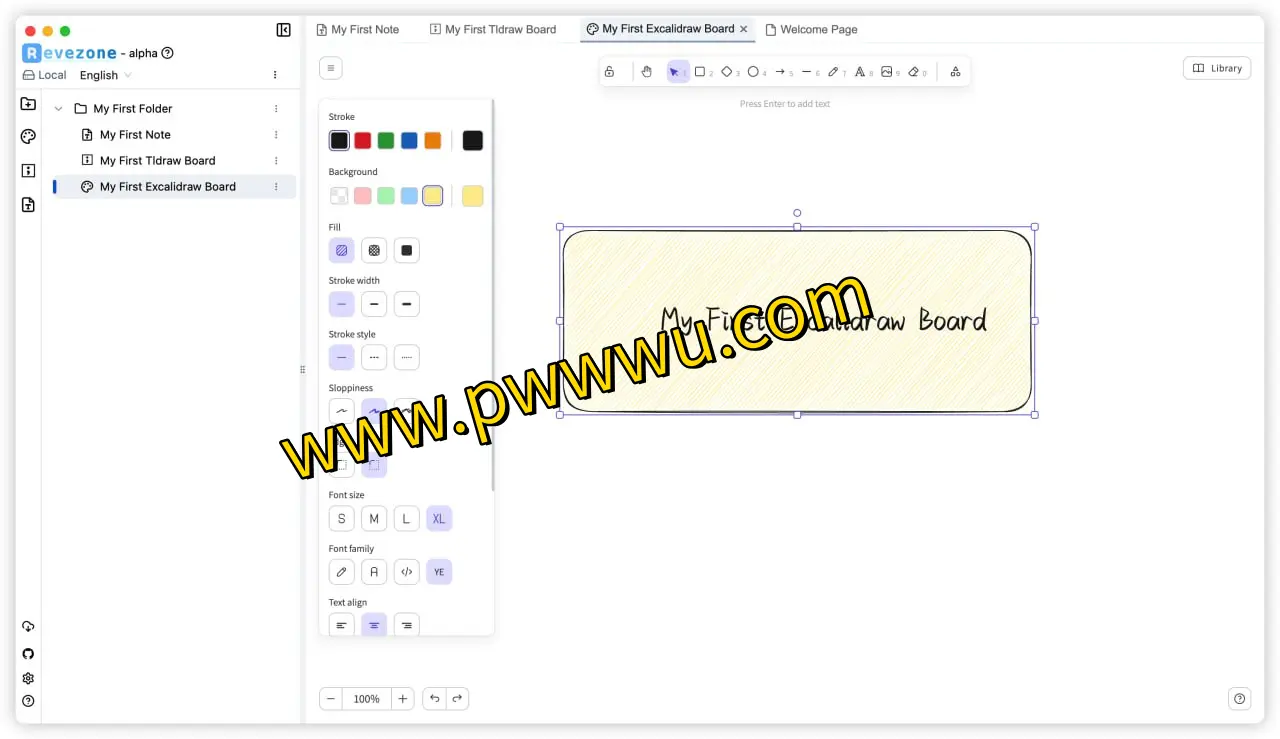Open the Library panel
Viewport: 1280px width, 739px height.
1216,68
